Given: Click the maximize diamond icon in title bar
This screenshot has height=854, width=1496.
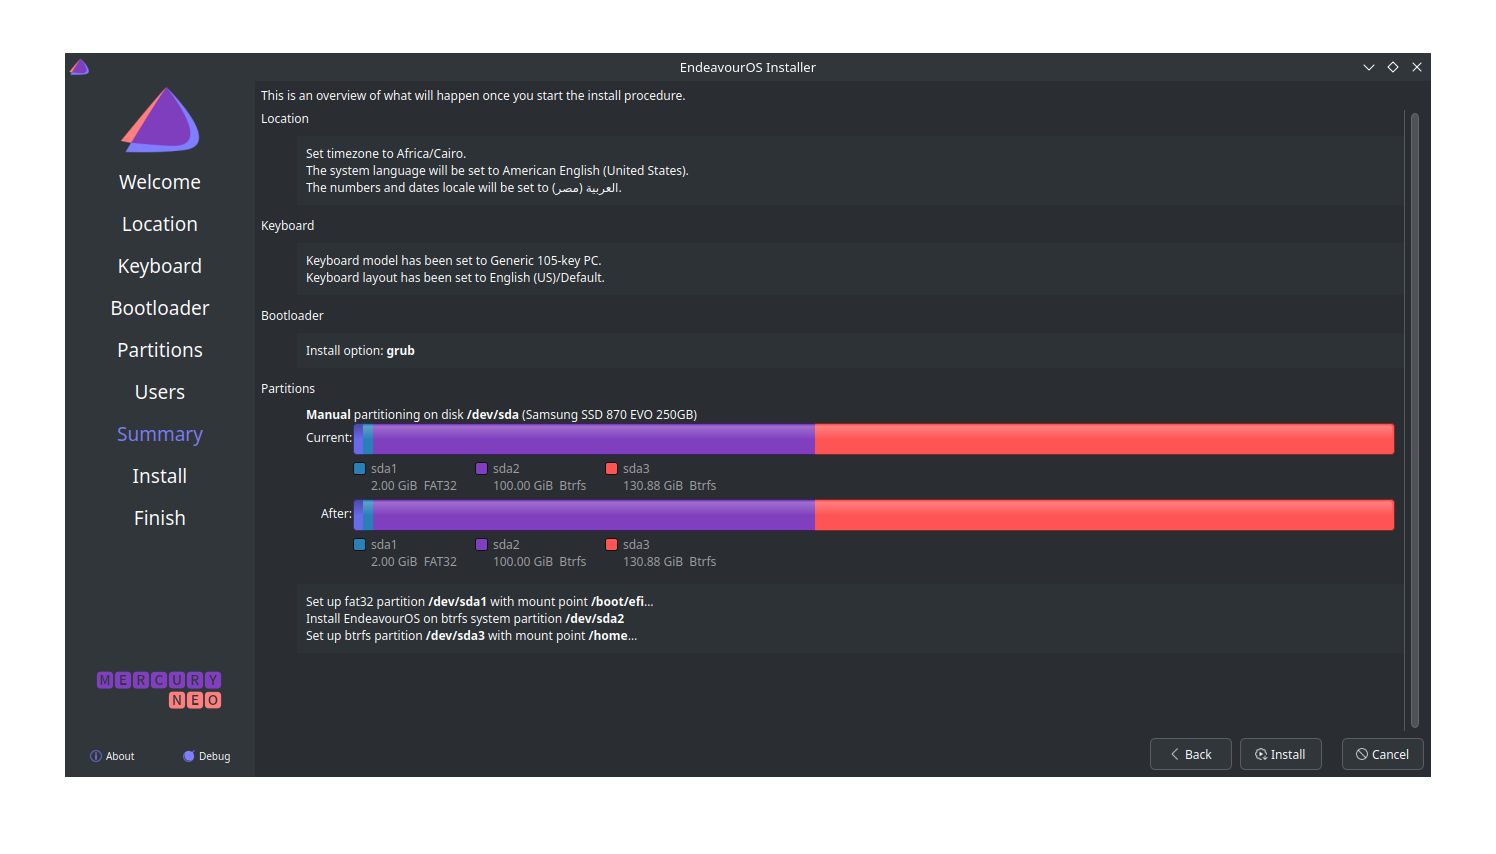Looking at the screenshot, I should pos(1393,67).
